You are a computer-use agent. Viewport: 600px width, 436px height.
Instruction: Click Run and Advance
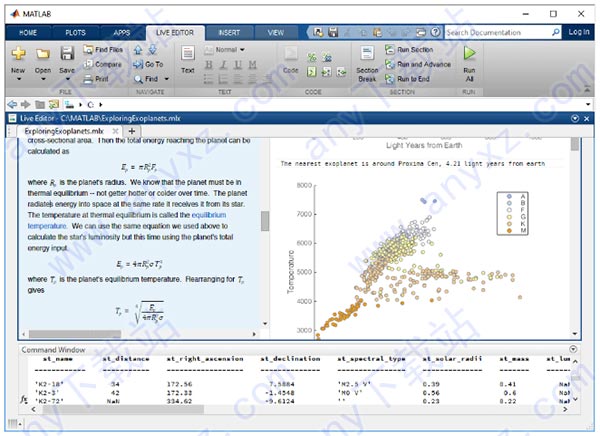tap(418, 64)
